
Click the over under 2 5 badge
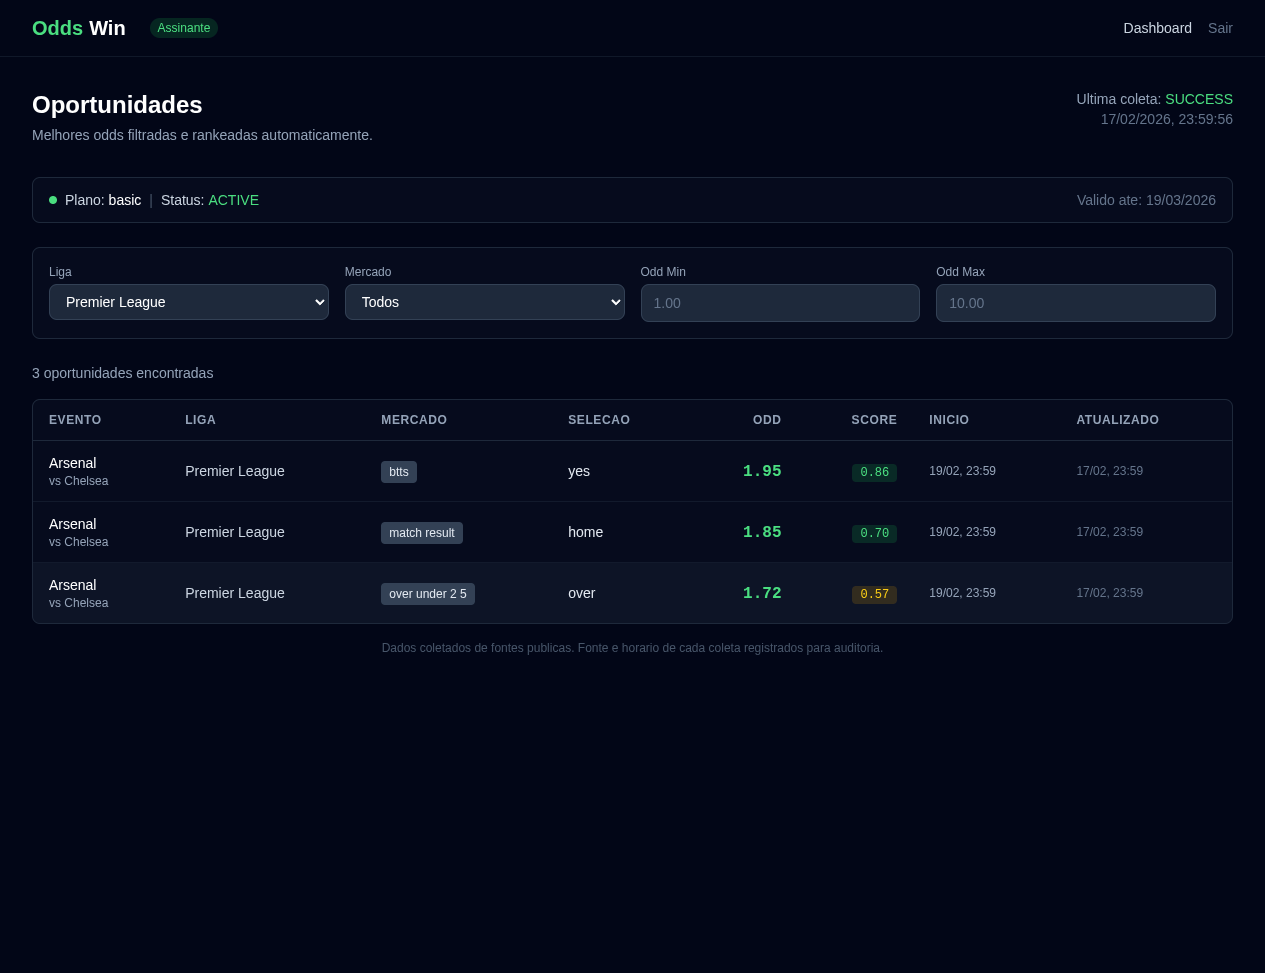(x=428, y=593)
